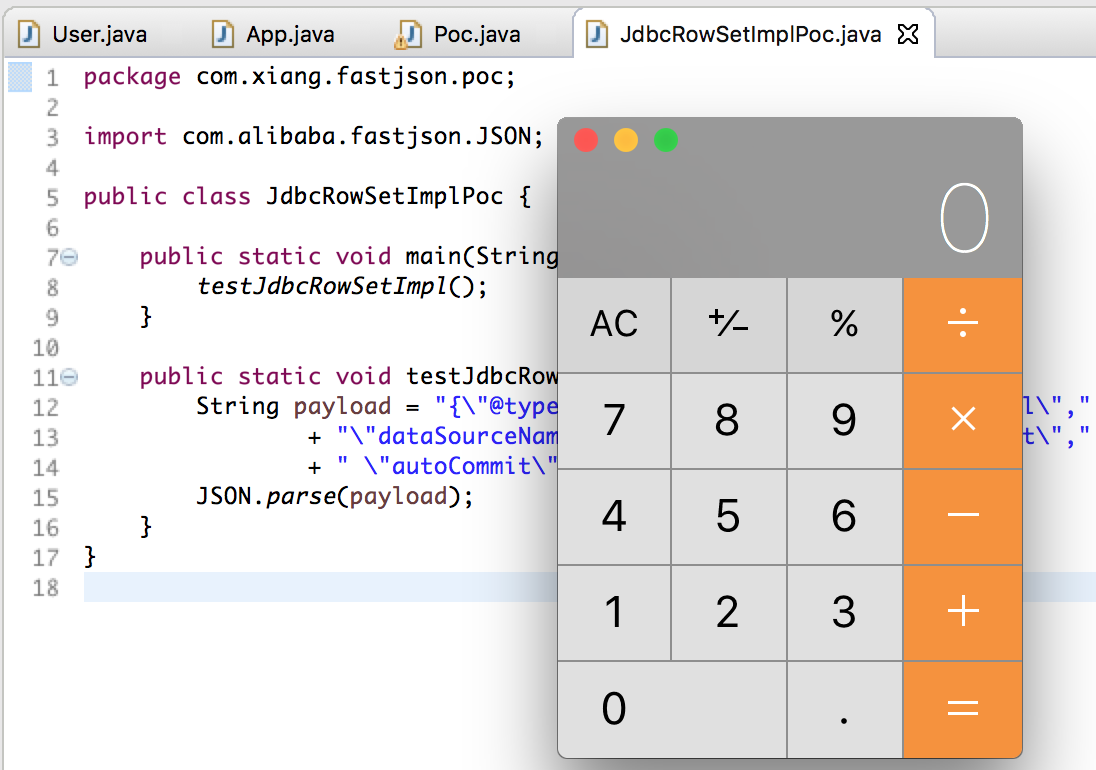Tap the 1 key on Calculator
Viewport: 1096px width, 770px height.
tap(614, 612)
